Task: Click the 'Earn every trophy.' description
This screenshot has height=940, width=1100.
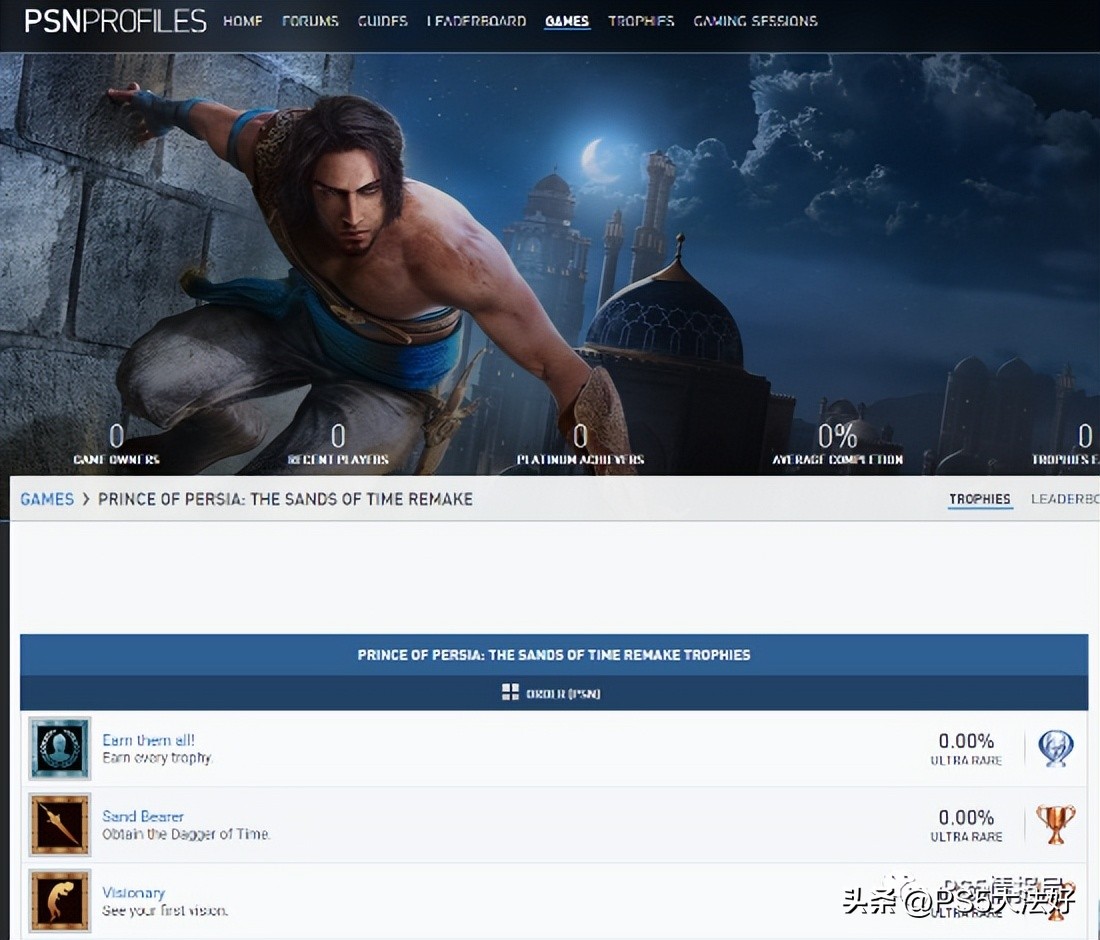Action: coord(157,758)
